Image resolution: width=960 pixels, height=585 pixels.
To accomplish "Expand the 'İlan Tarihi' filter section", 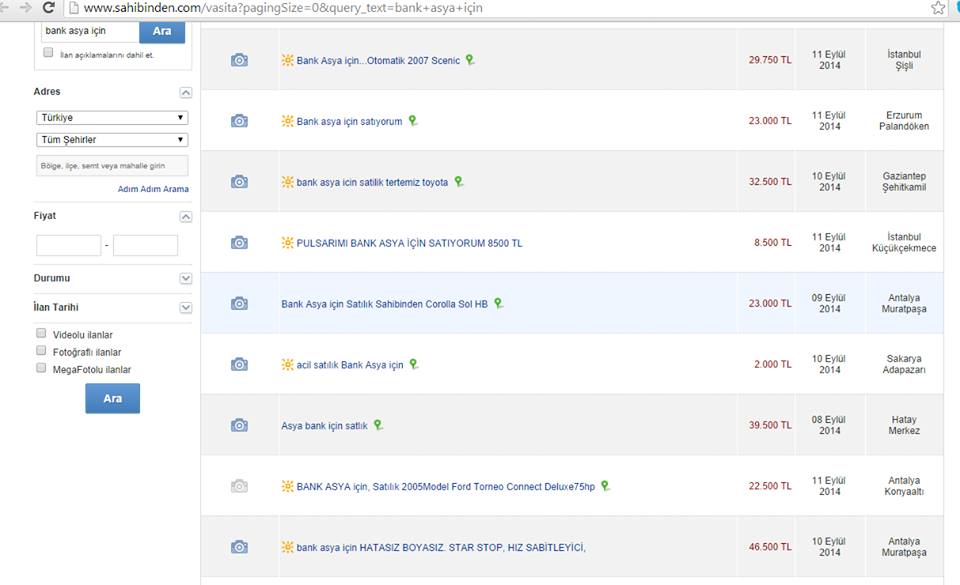I will 185,308.
